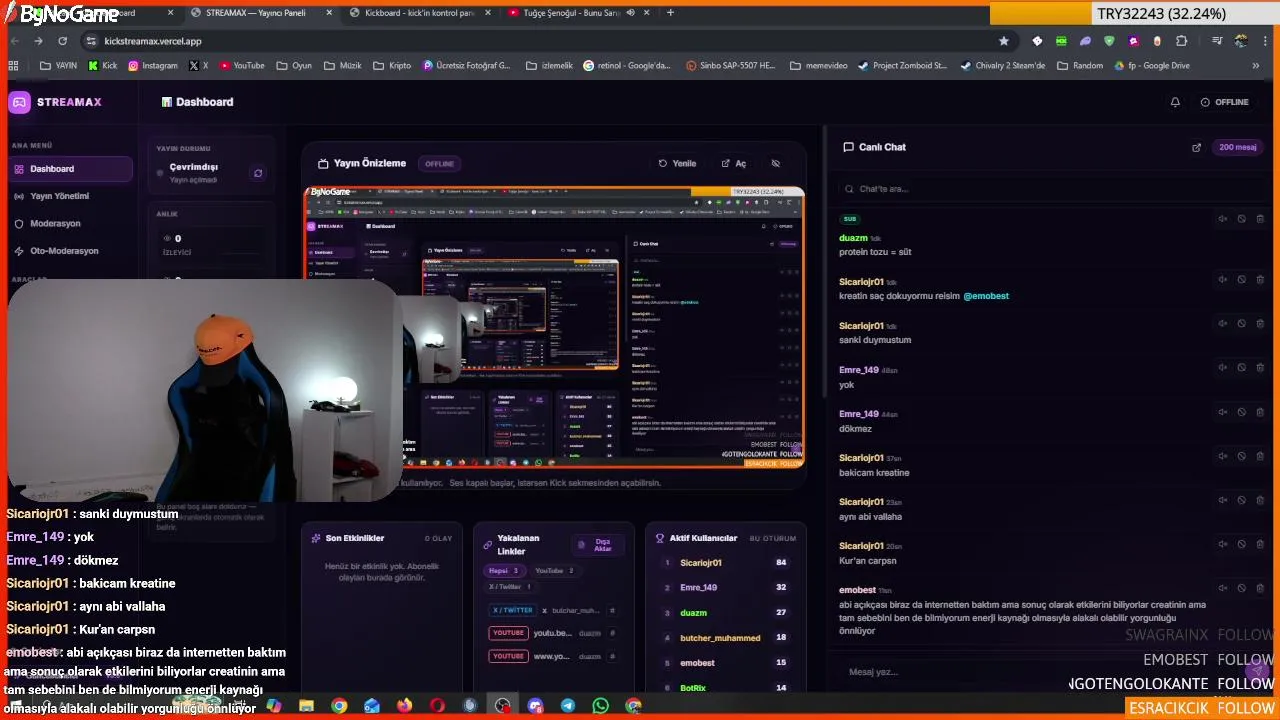The image size is (1280, 720).
Task: Click the notification bell icon
Action: pos(1175,102)
